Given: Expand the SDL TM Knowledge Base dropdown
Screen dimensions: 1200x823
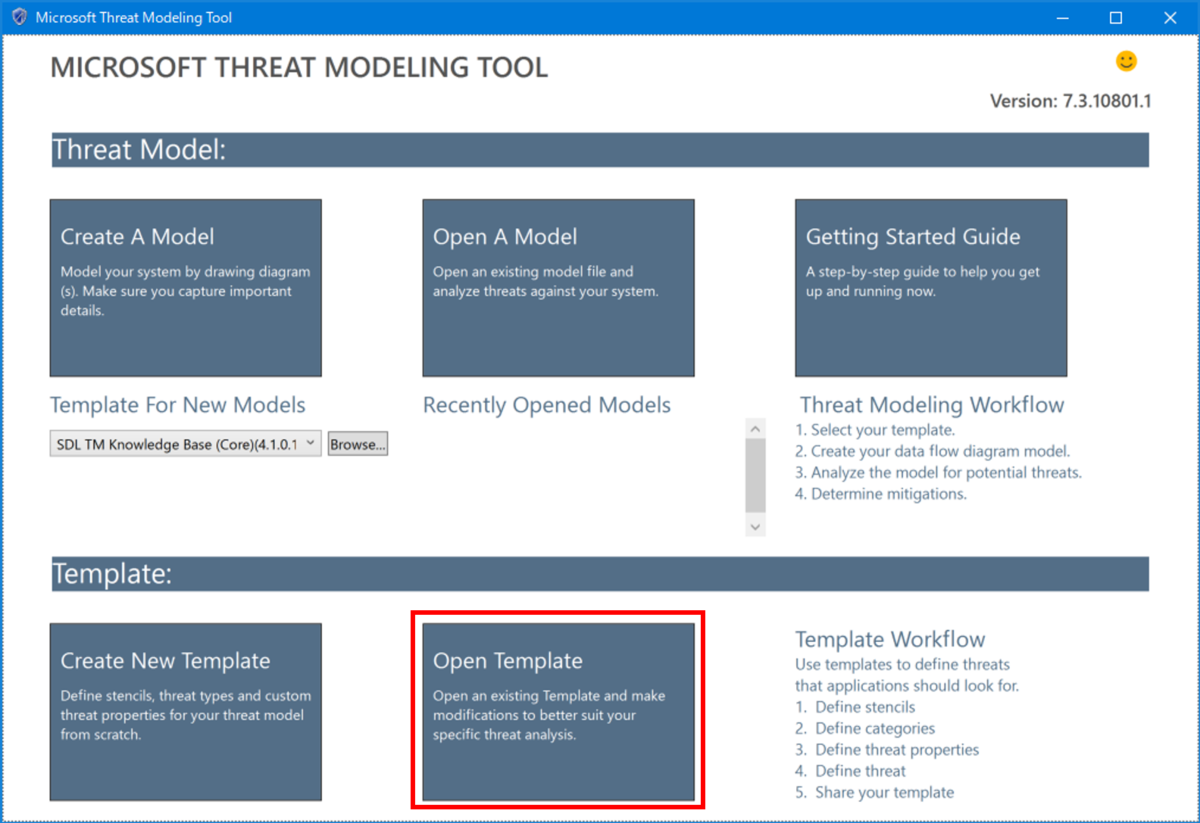Looking at the screenshot, I should (x=186, y=444).
